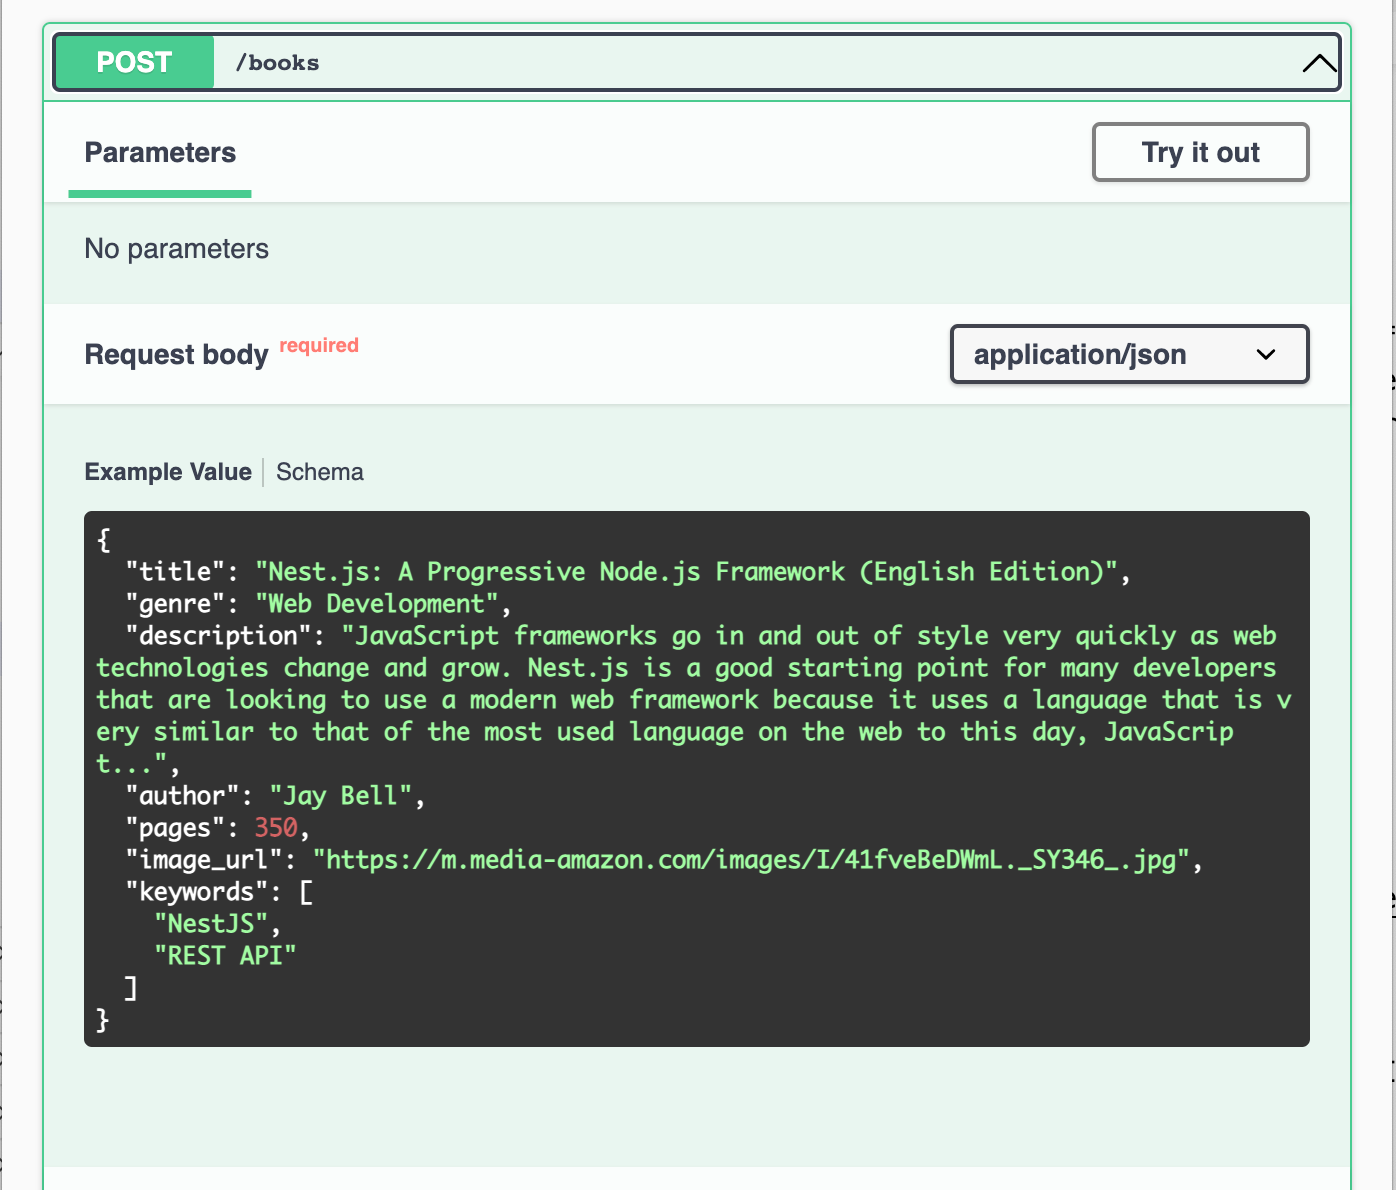
Task: Collapse the POST /books operation chevron
Action: coord(1319,63)
